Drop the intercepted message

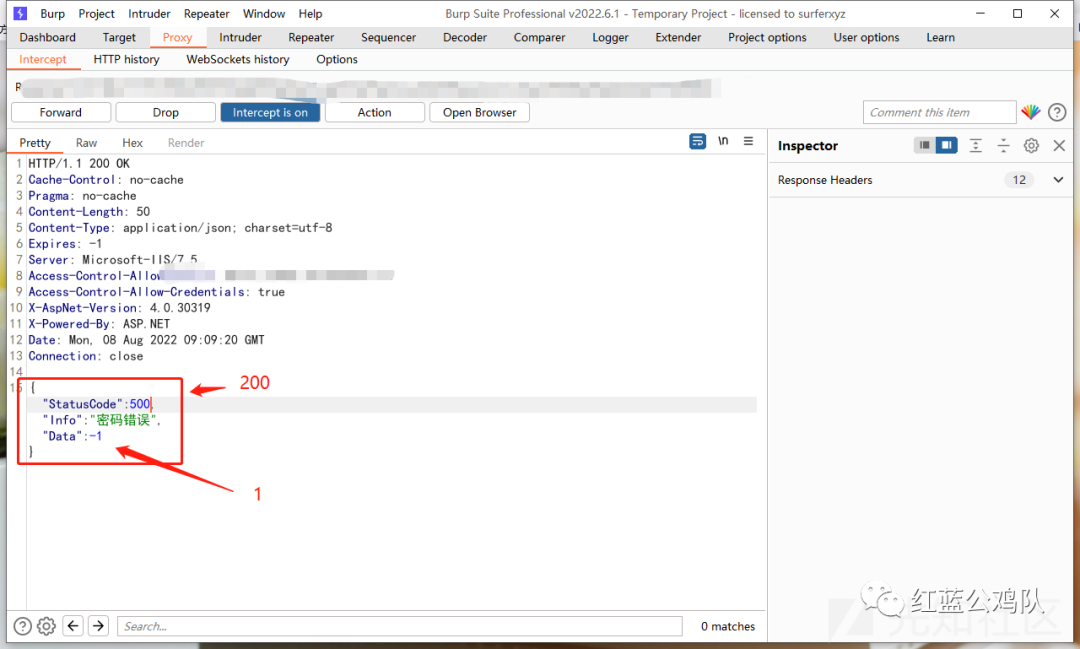tap(165, 112)
